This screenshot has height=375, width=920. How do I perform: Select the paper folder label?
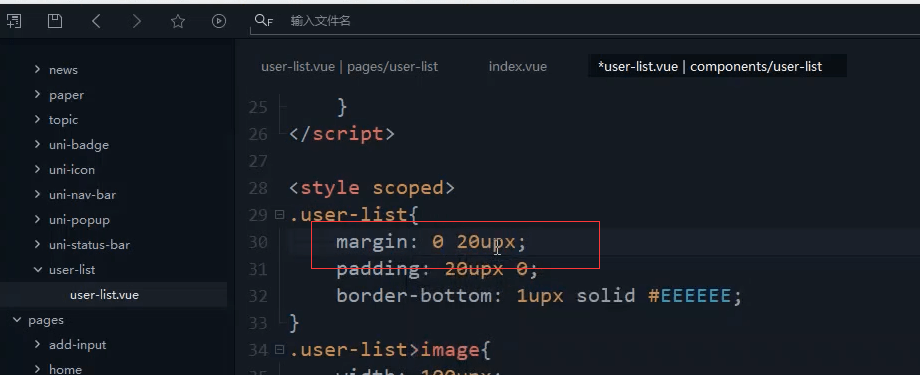tap(66, 95)
